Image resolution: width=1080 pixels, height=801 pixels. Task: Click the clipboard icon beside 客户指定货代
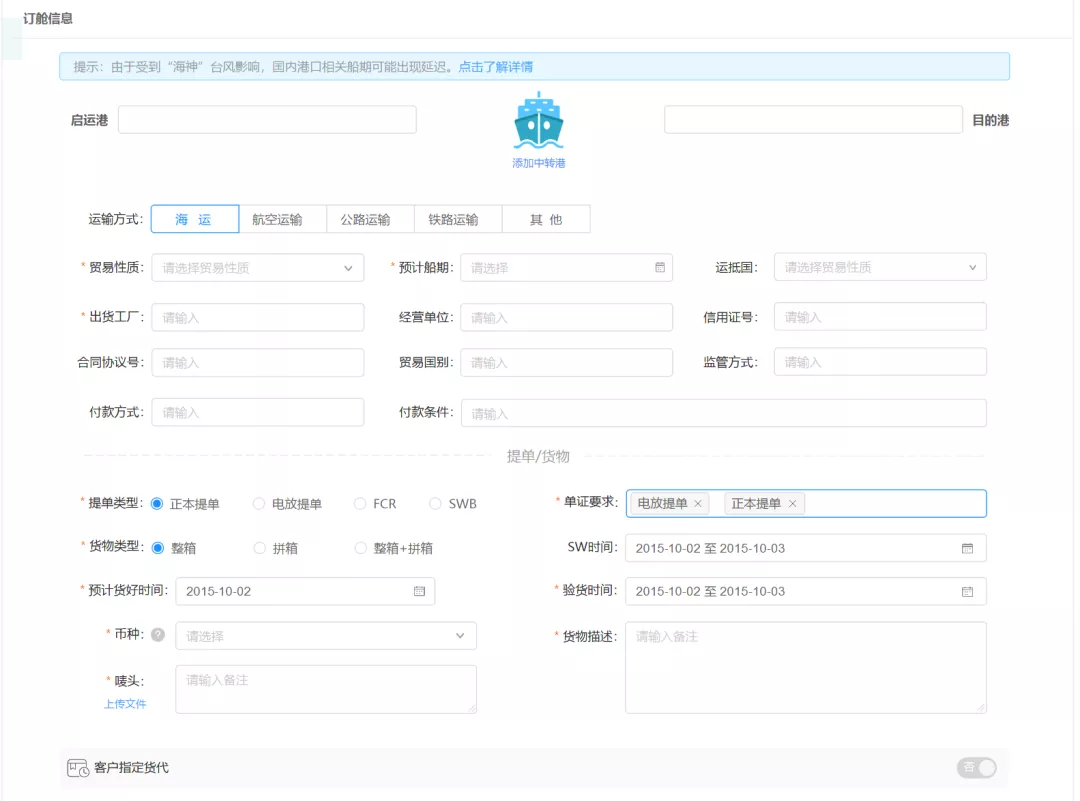[x=78, y=767]
